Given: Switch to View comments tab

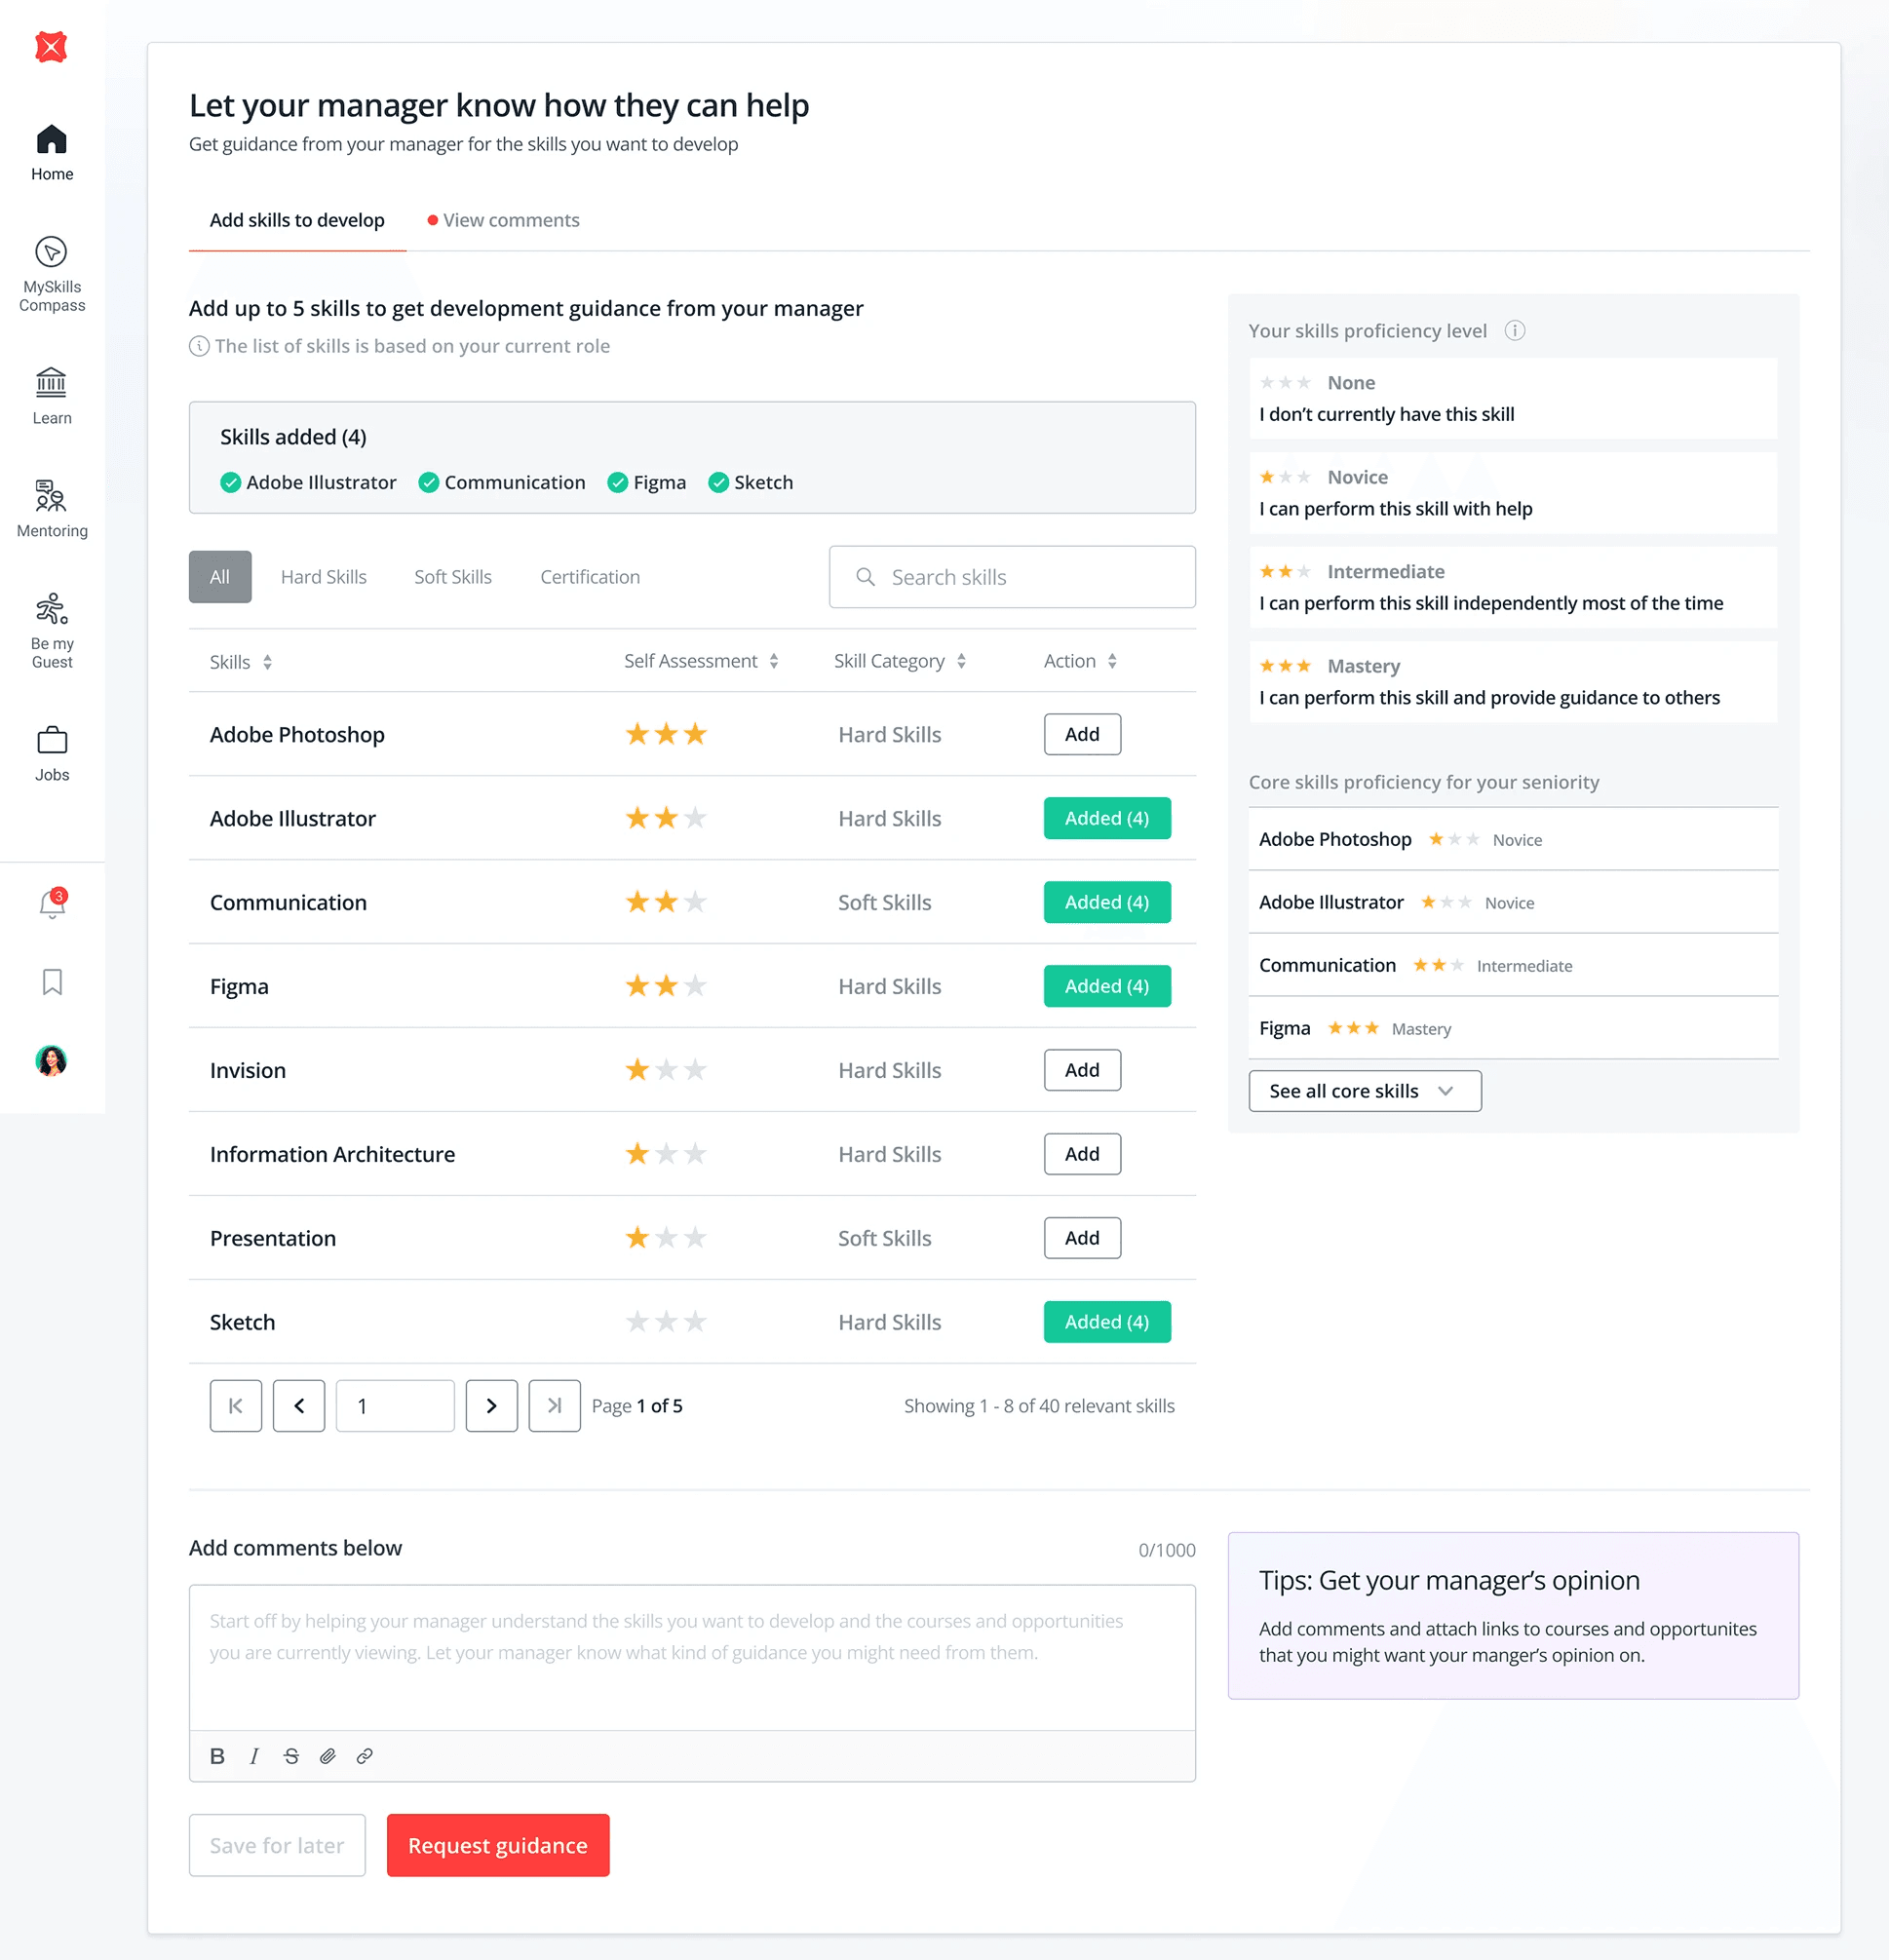Looking at the screenshot, I should [x=510, y=220].
